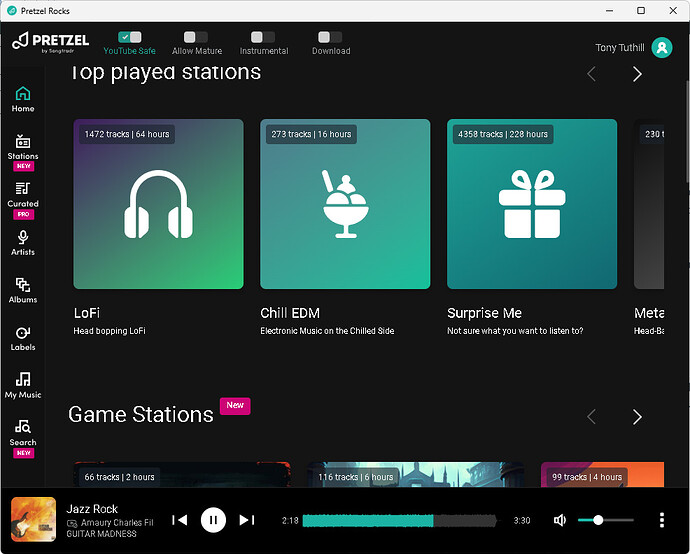Go to the Home tab

pyautogui.click(x=22, y=99)
